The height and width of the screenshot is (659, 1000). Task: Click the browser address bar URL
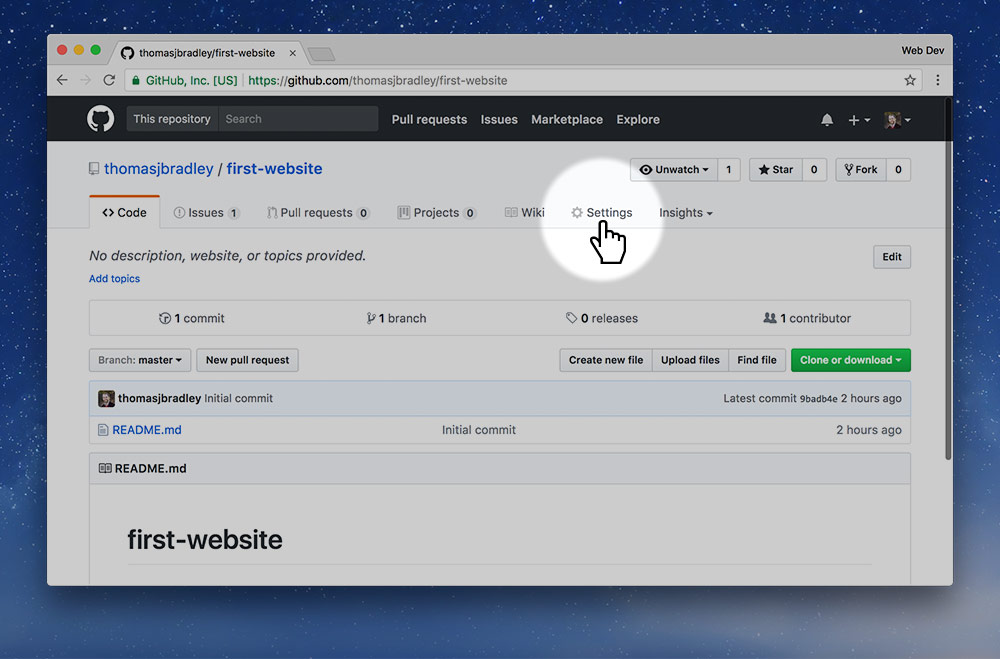pos(378,80)
